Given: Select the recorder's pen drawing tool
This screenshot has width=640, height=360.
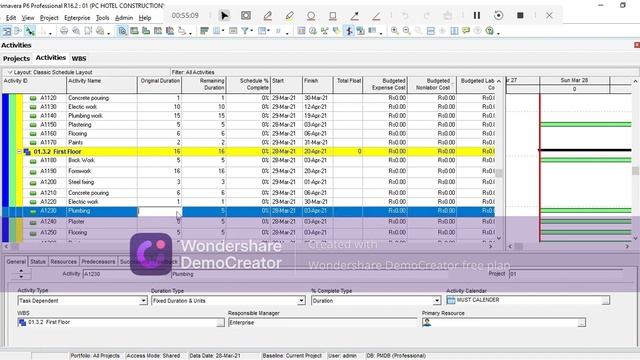Looking at the screenshot, I should tap(268, 16).
